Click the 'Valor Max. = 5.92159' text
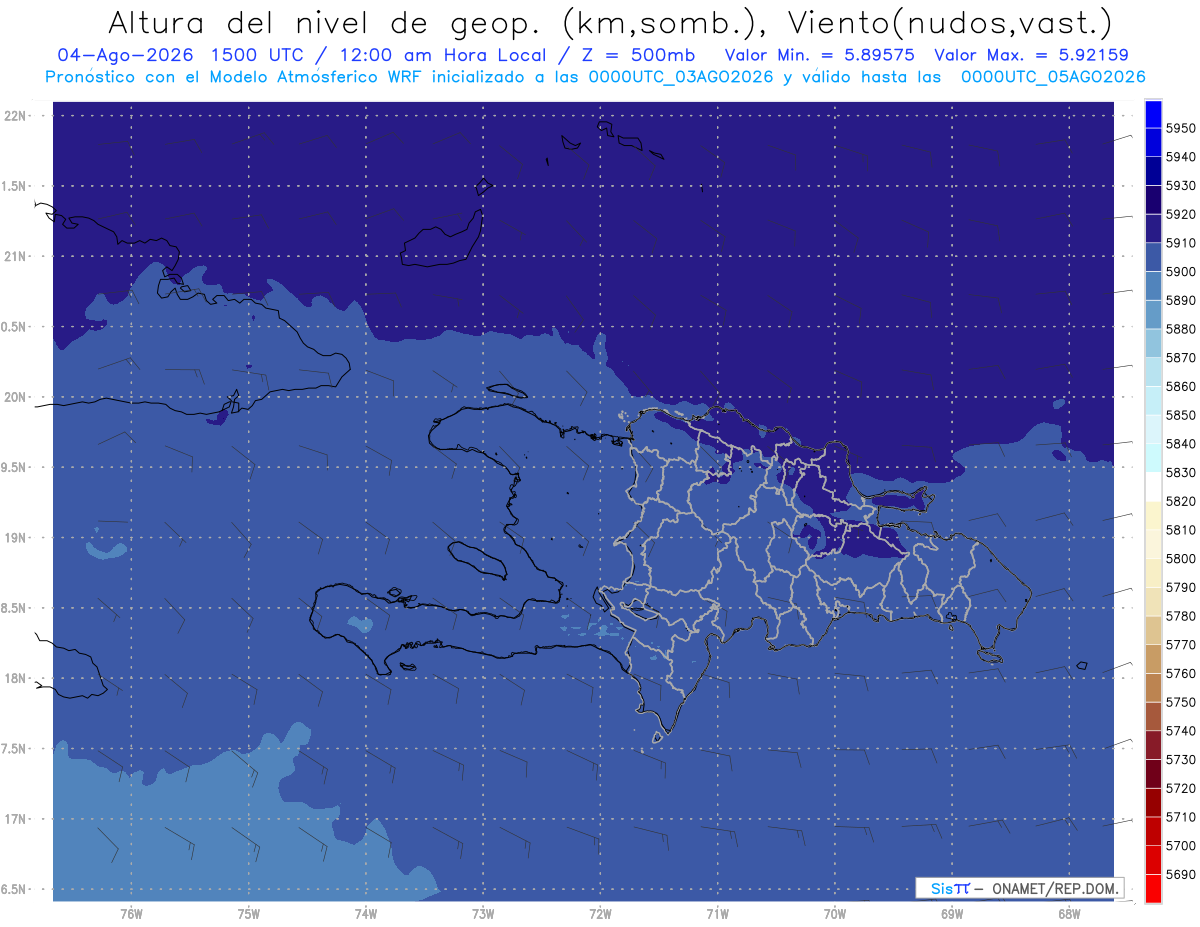 (1032, 56)
